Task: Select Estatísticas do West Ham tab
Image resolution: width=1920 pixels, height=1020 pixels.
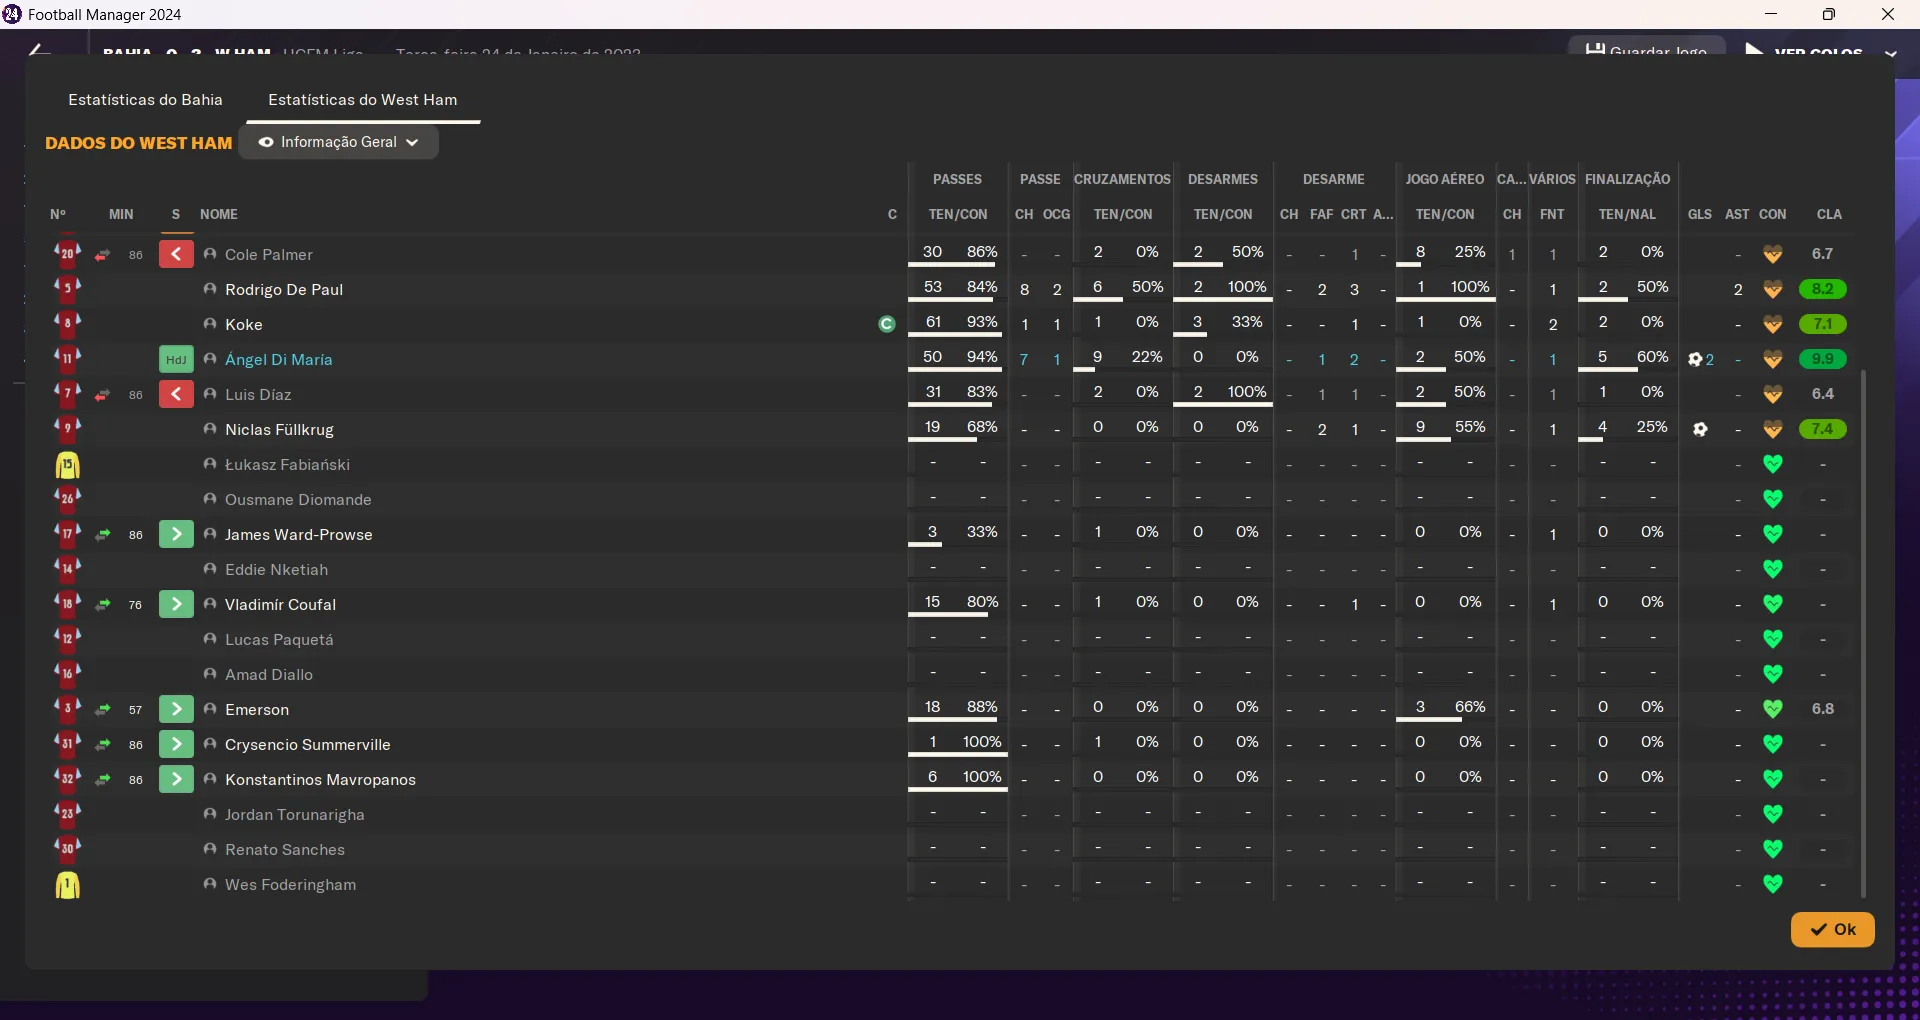Action: tap(363, 100)
